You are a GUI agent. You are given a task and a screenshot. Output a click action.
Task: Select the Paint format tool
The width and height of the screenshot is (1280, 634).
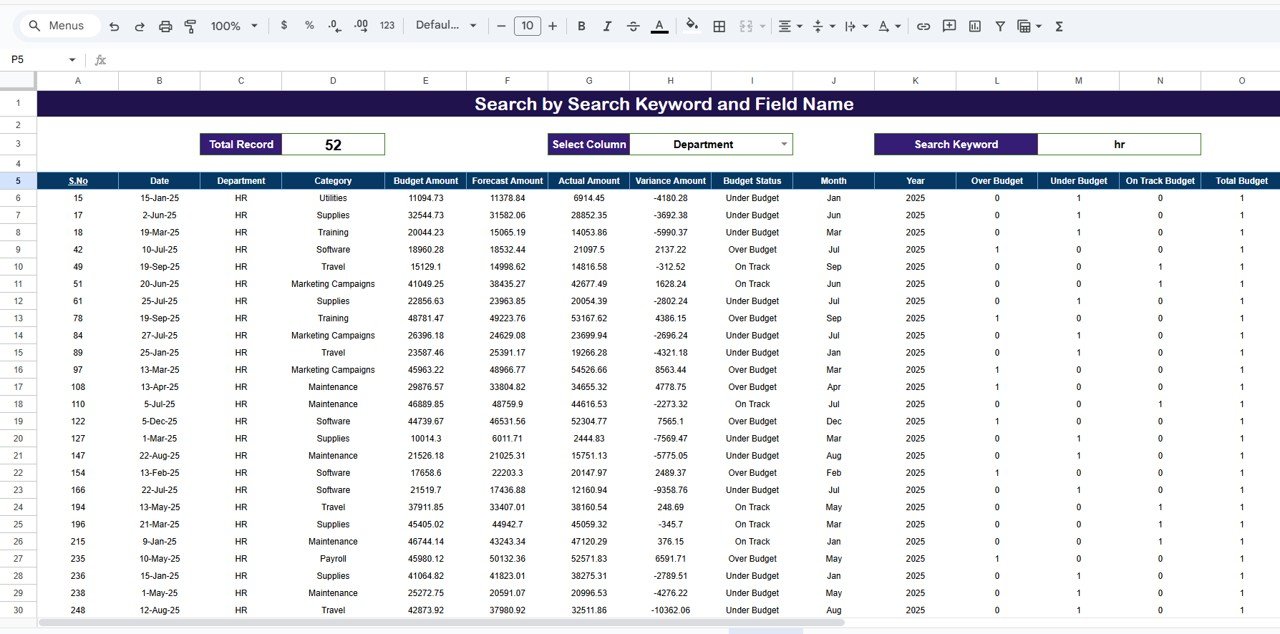190,26
